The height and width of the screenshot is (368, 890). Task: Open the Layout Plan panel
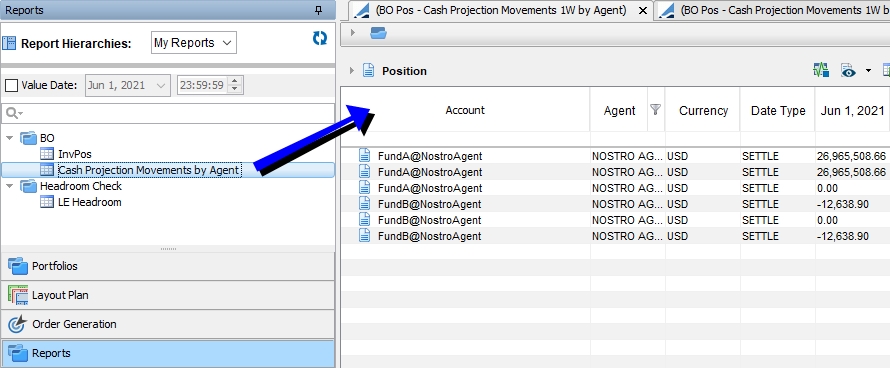(x=168, y=295)
